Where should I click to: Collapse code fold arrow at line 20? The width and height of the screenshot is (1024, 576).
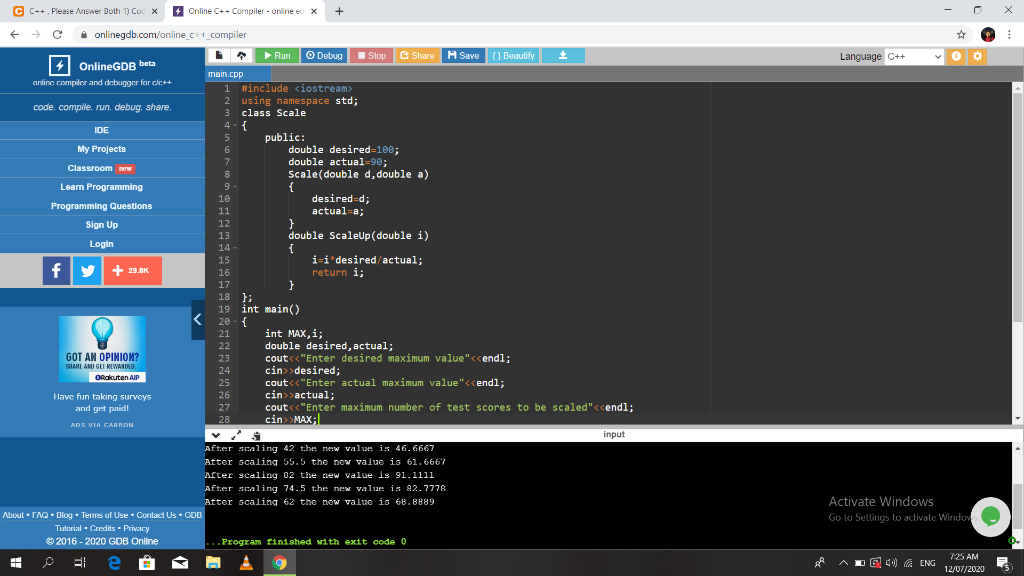point(235,321)
